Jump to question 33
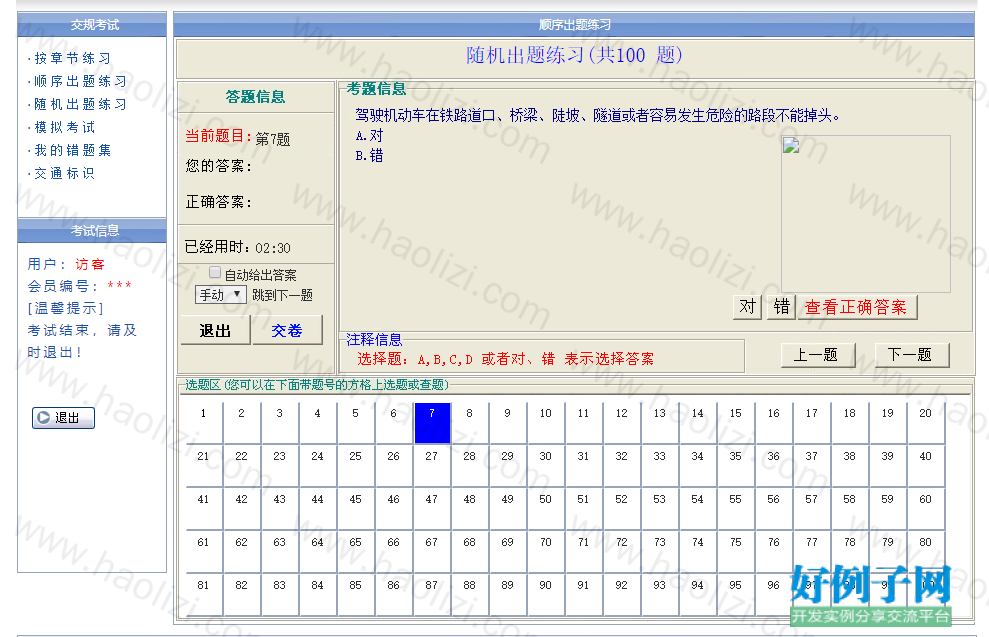This screenshot has width=989, height=637. tap(660, 466)
